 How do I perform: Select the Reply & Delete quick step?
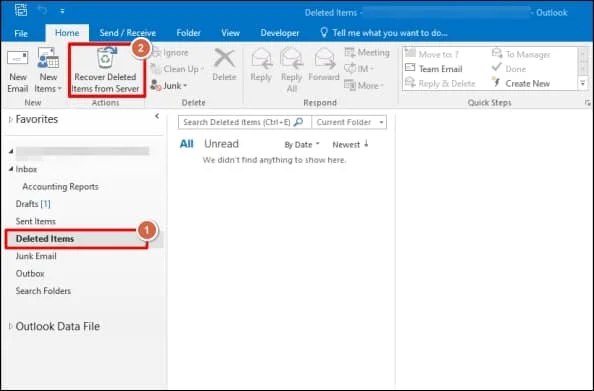440,83
